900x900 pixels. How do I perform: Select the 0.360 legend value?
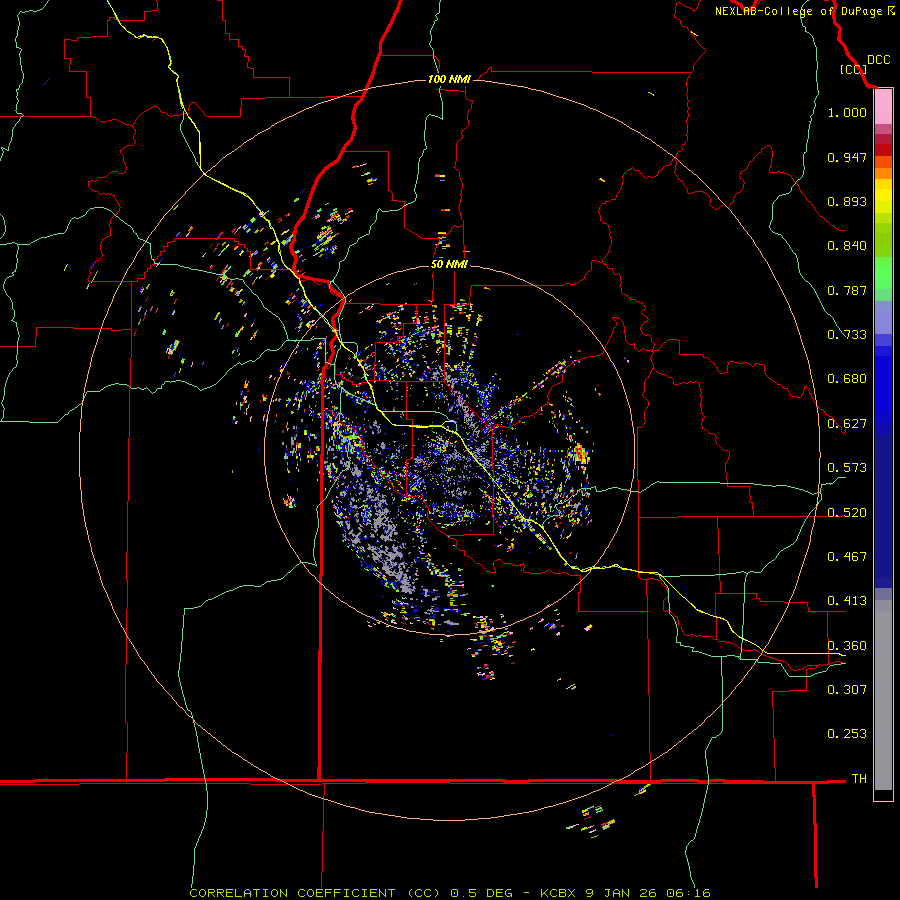coord(847,646)
